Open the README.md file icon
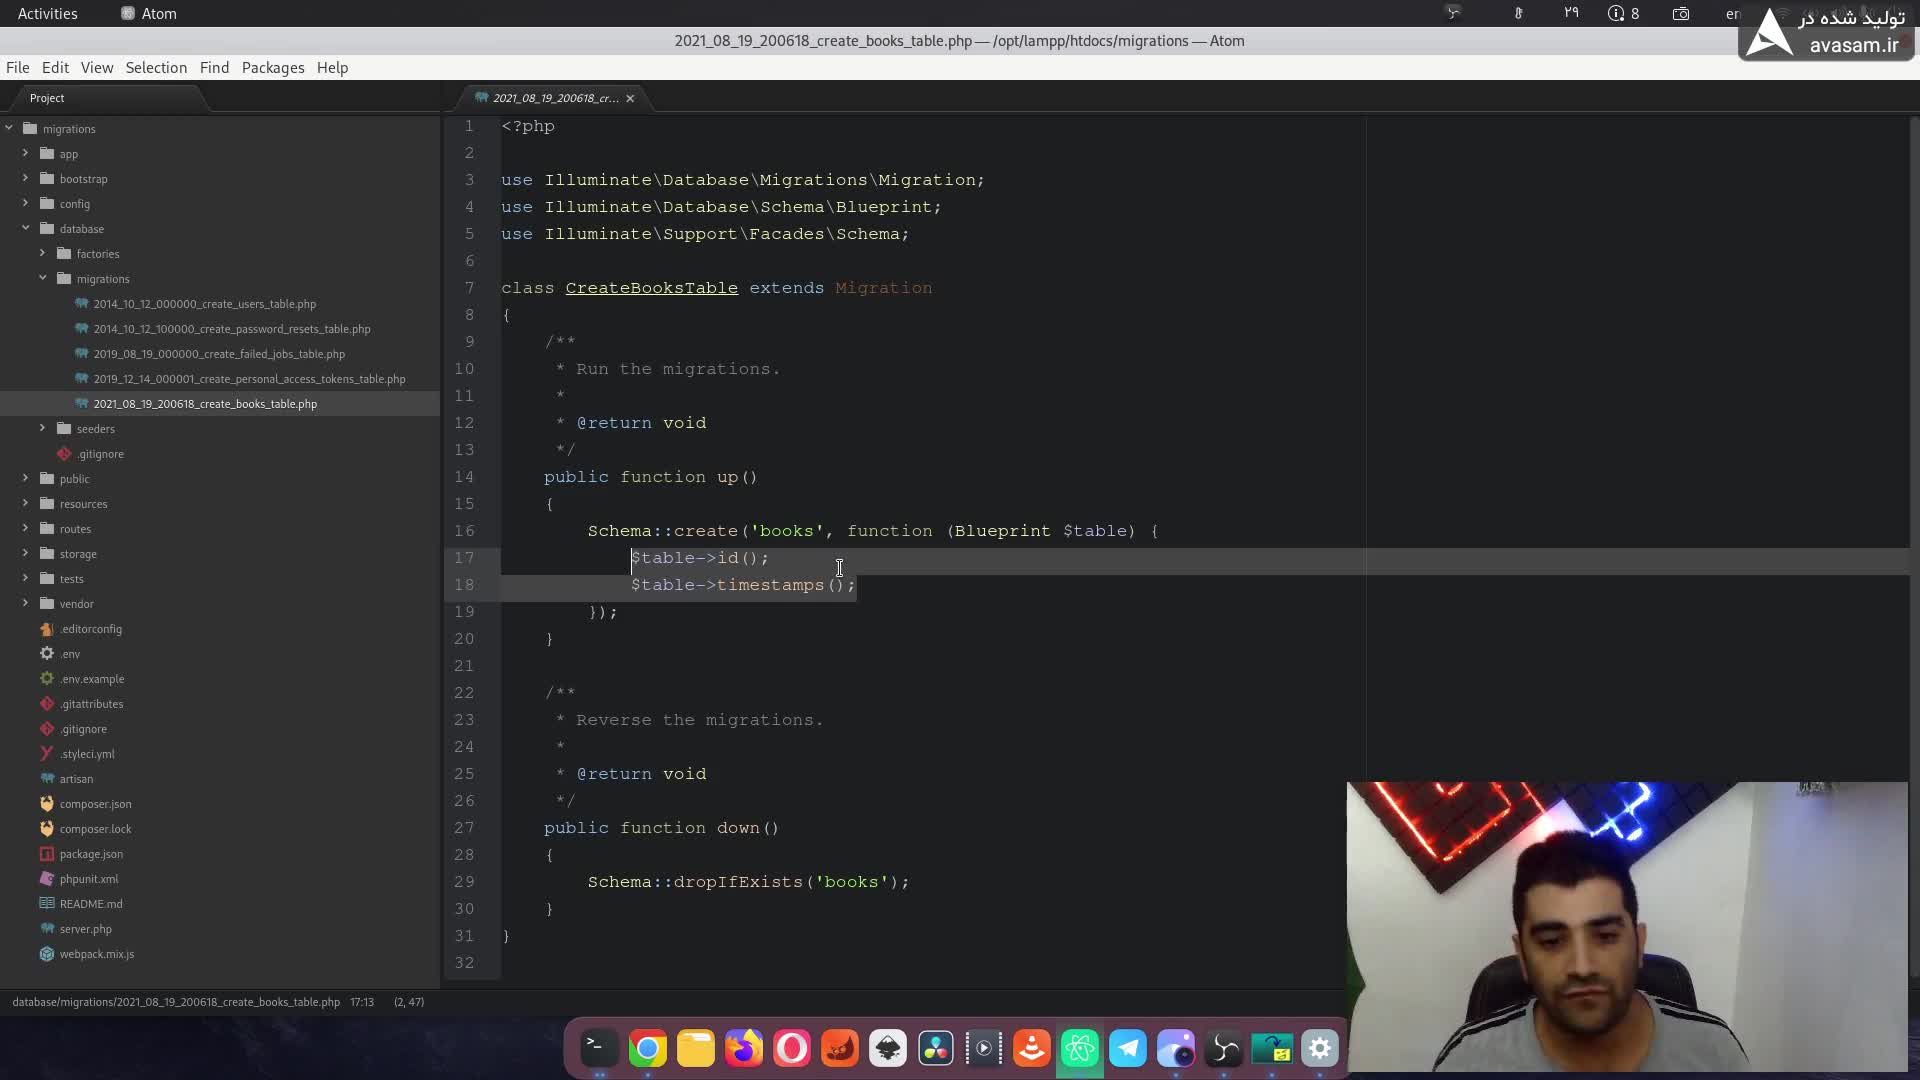The image size is (1920, 1080). click(47, 904)
